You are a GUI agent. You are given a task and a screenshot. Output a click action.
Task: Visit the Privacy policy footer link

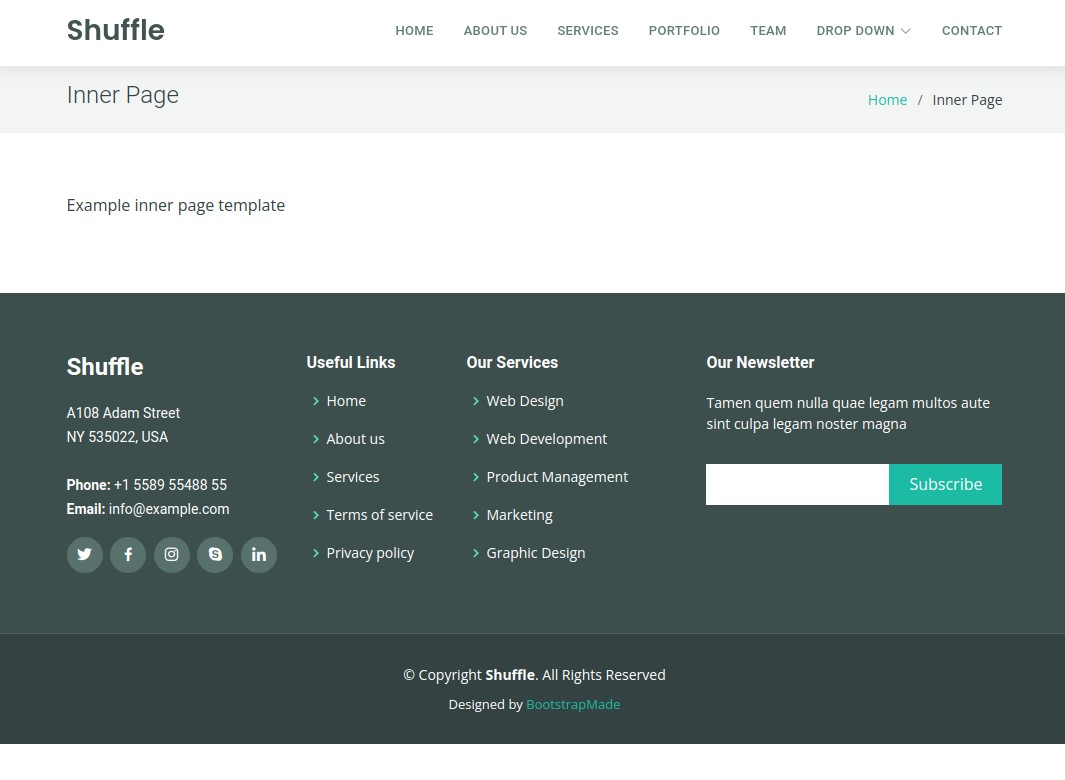(x=370, y=553)
